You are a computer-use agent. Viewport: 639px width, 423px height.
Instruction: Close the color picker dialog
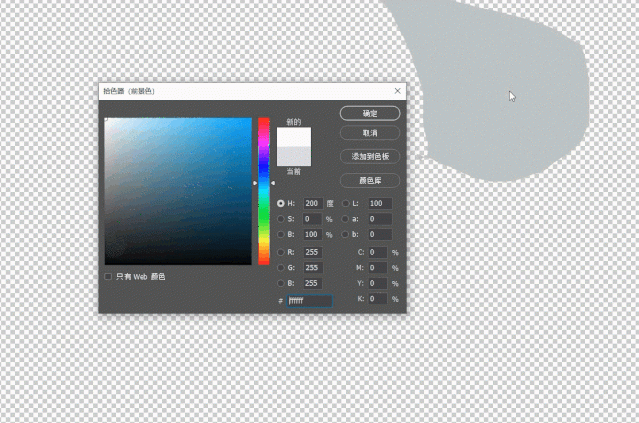point(397,91)
